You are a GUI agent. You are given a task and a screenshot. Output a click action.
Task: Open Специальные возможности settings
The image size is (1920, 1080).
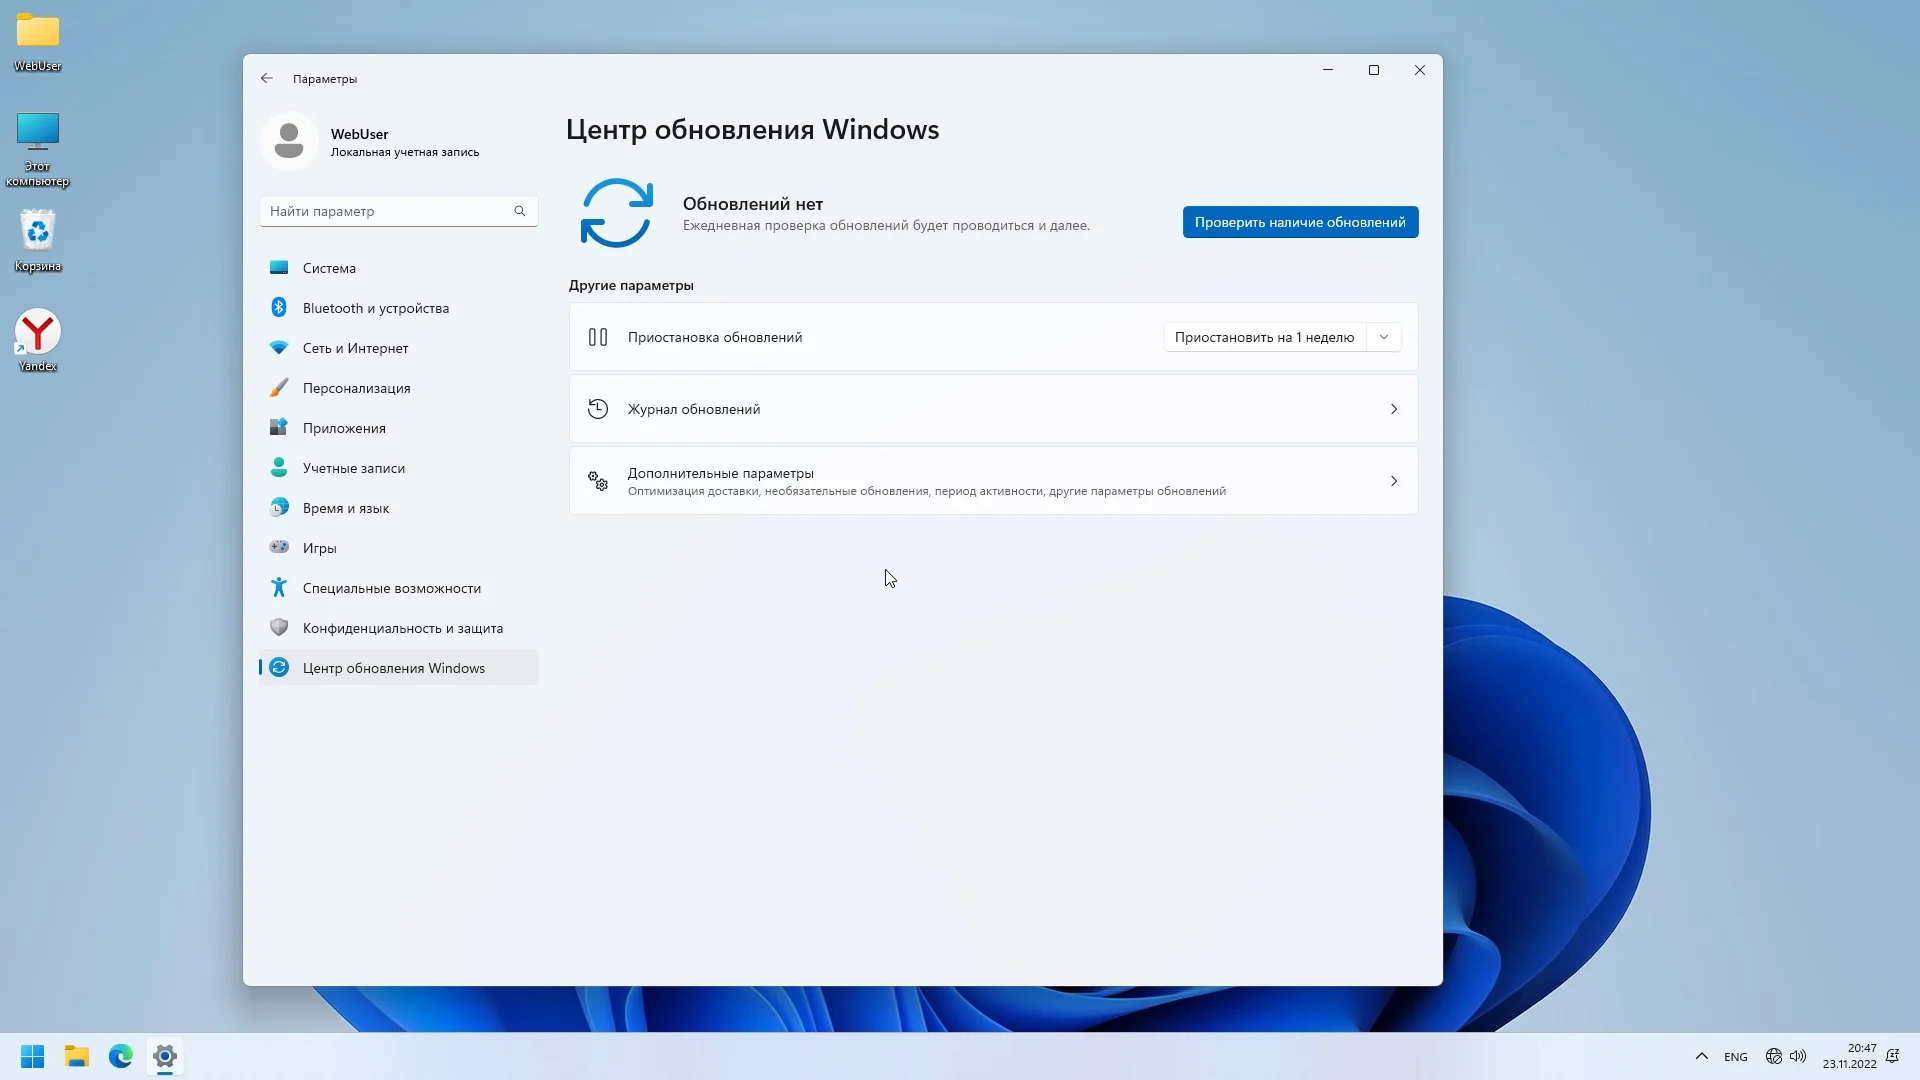click(391, 588)
